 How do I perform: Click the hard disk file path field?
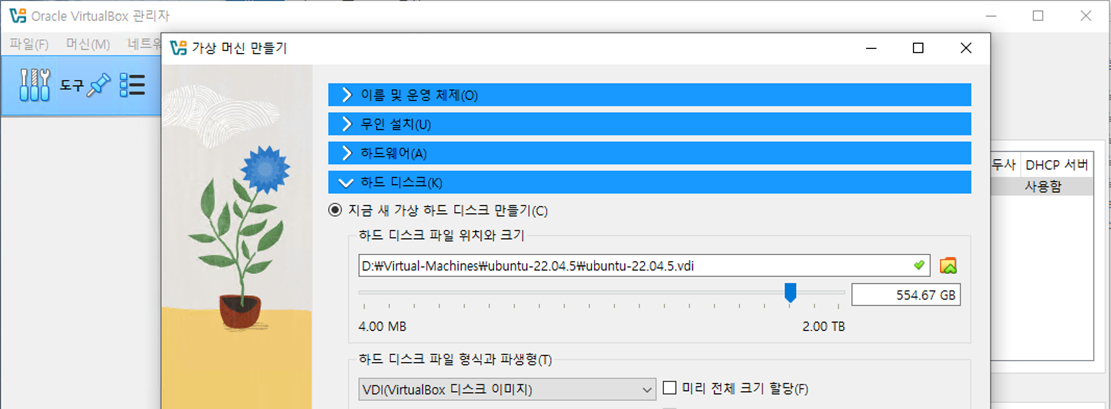644,266
